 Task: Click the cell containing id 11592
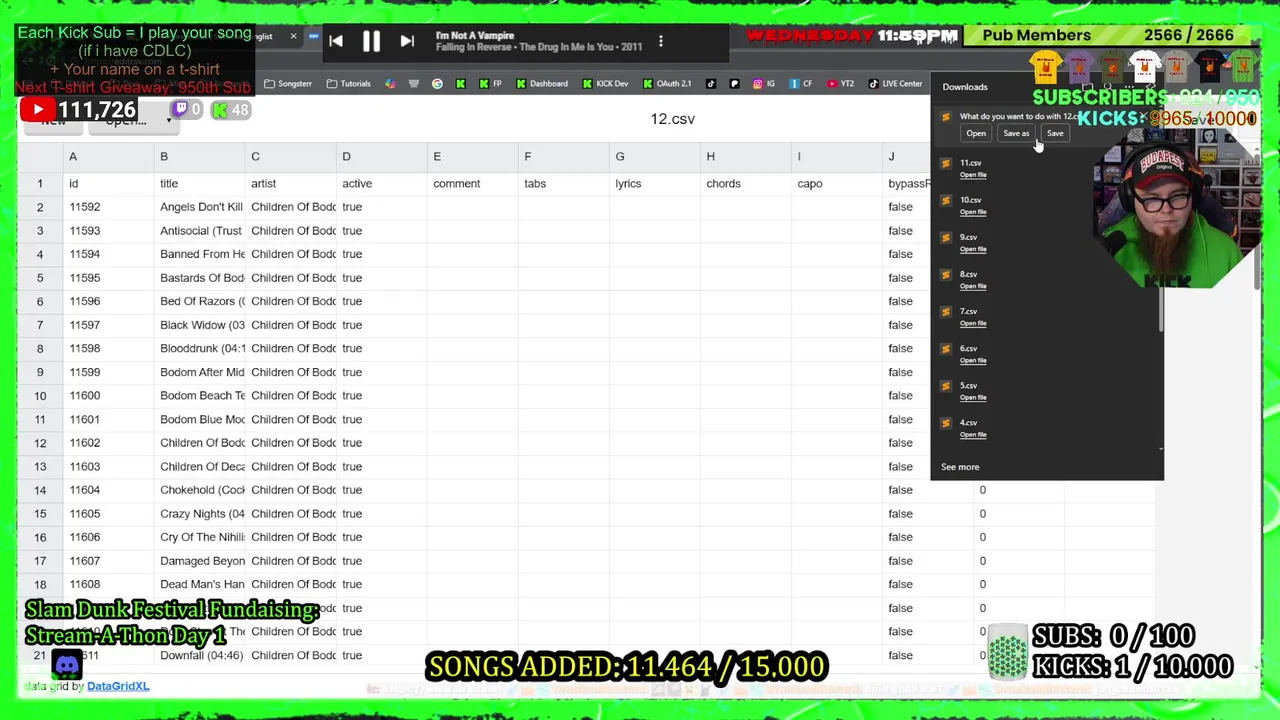[109, 207]
